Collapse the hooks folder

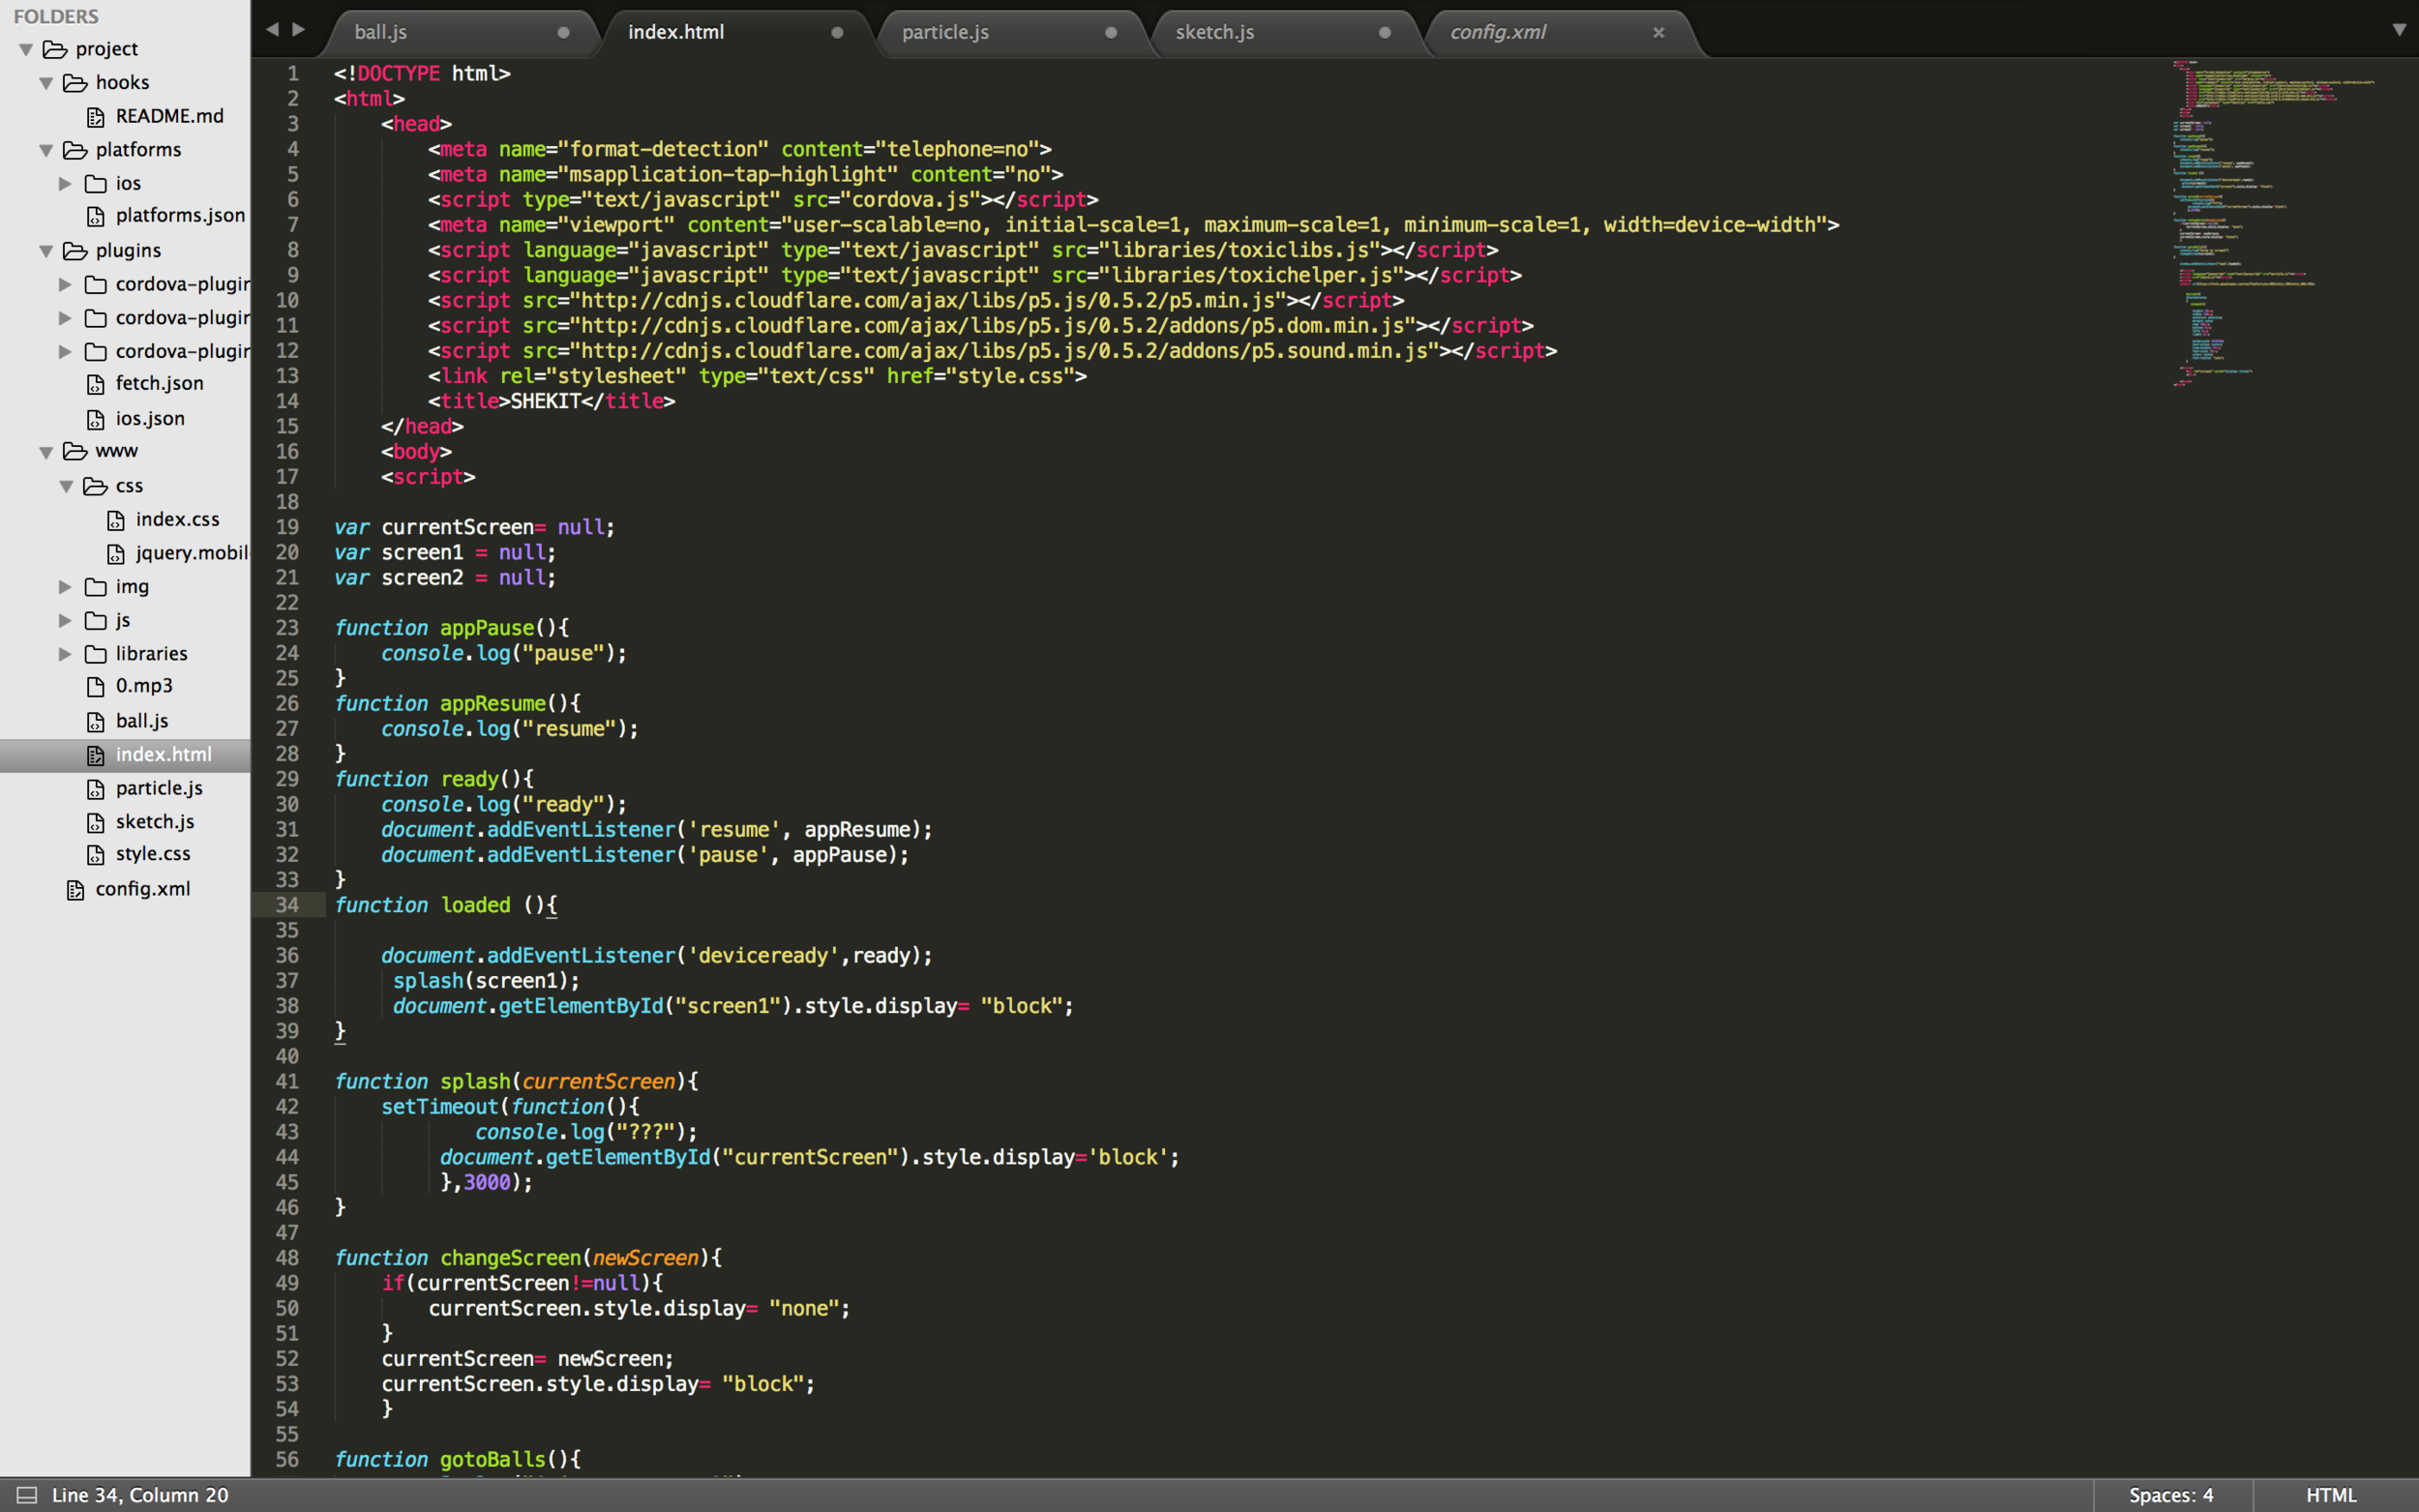point(46,83)
